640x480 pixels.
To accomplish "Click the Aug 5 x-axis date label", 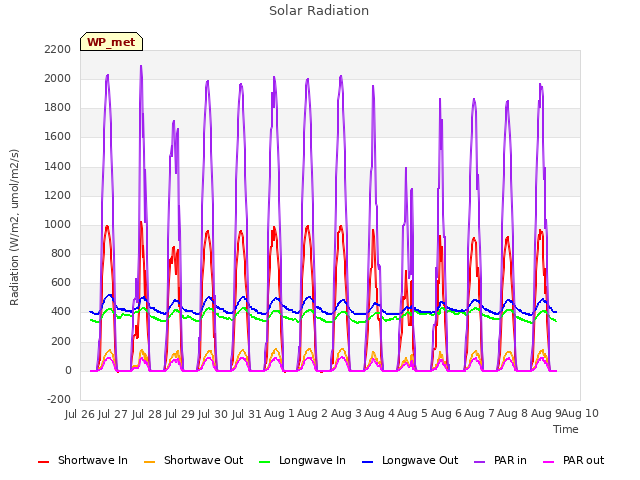I will (413, 414).
